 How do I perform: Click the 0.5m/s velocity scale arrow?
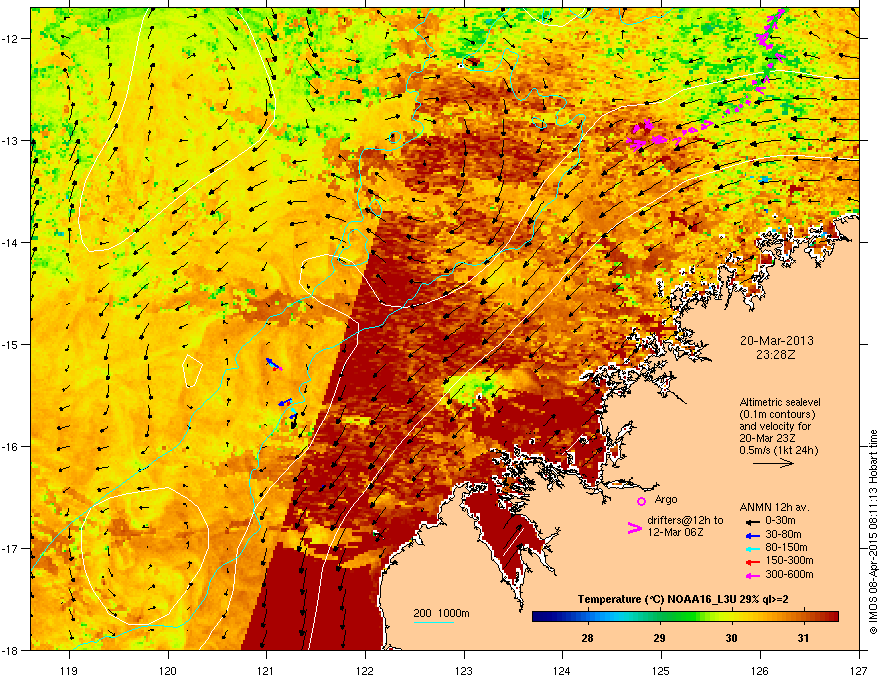(x=773, y=463)
